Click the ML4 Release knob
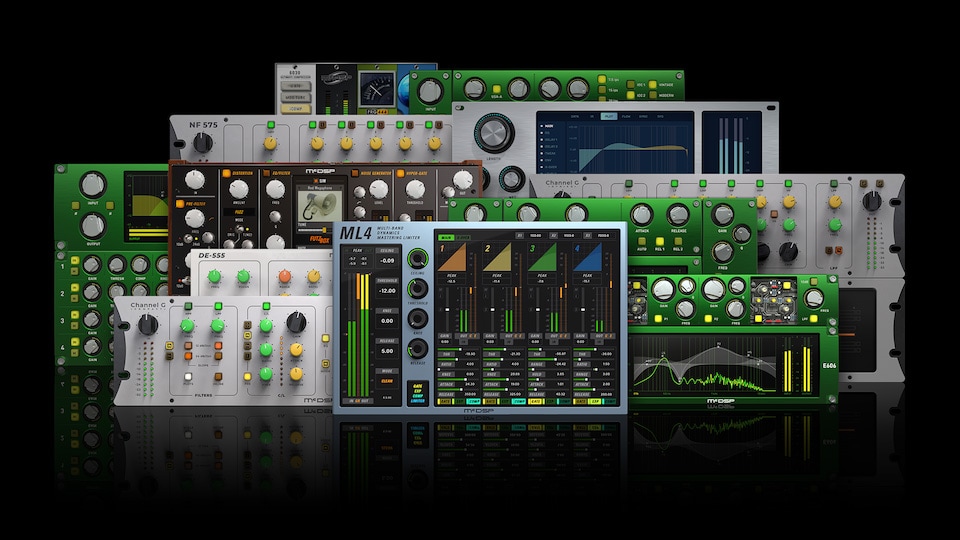 click(417, 349)
